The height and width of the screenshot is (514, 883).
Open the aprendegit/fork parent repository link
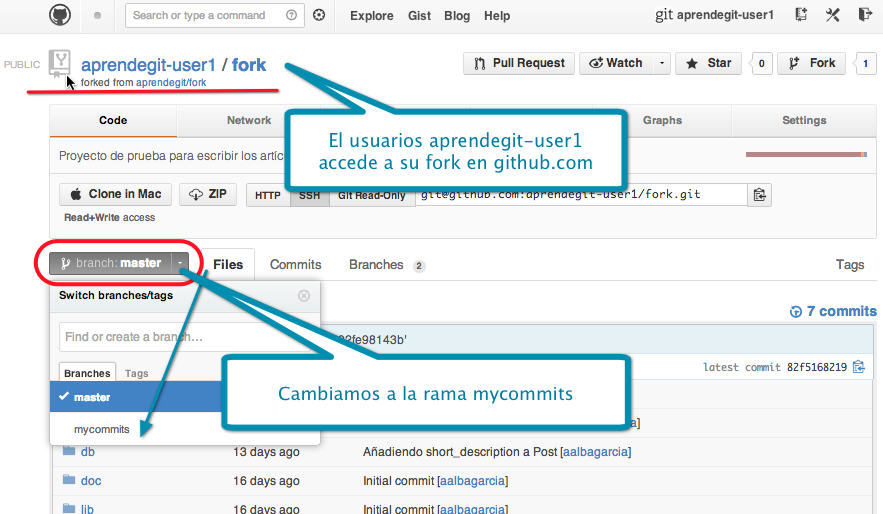click(x=171, y=82)
